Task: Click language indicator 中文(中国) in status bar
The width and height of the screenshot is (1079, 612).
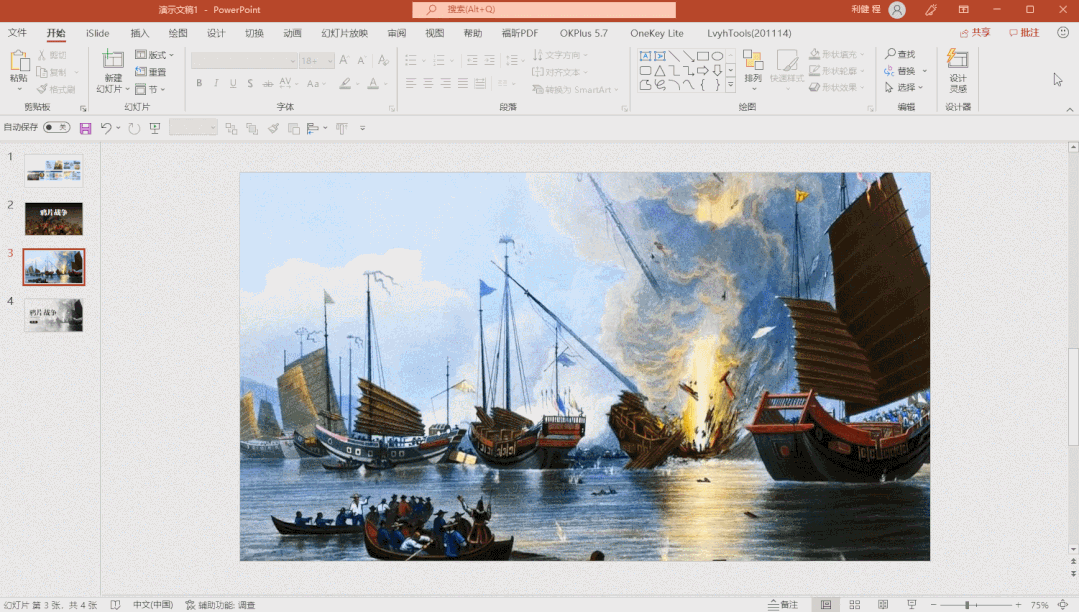Action: 153,604
